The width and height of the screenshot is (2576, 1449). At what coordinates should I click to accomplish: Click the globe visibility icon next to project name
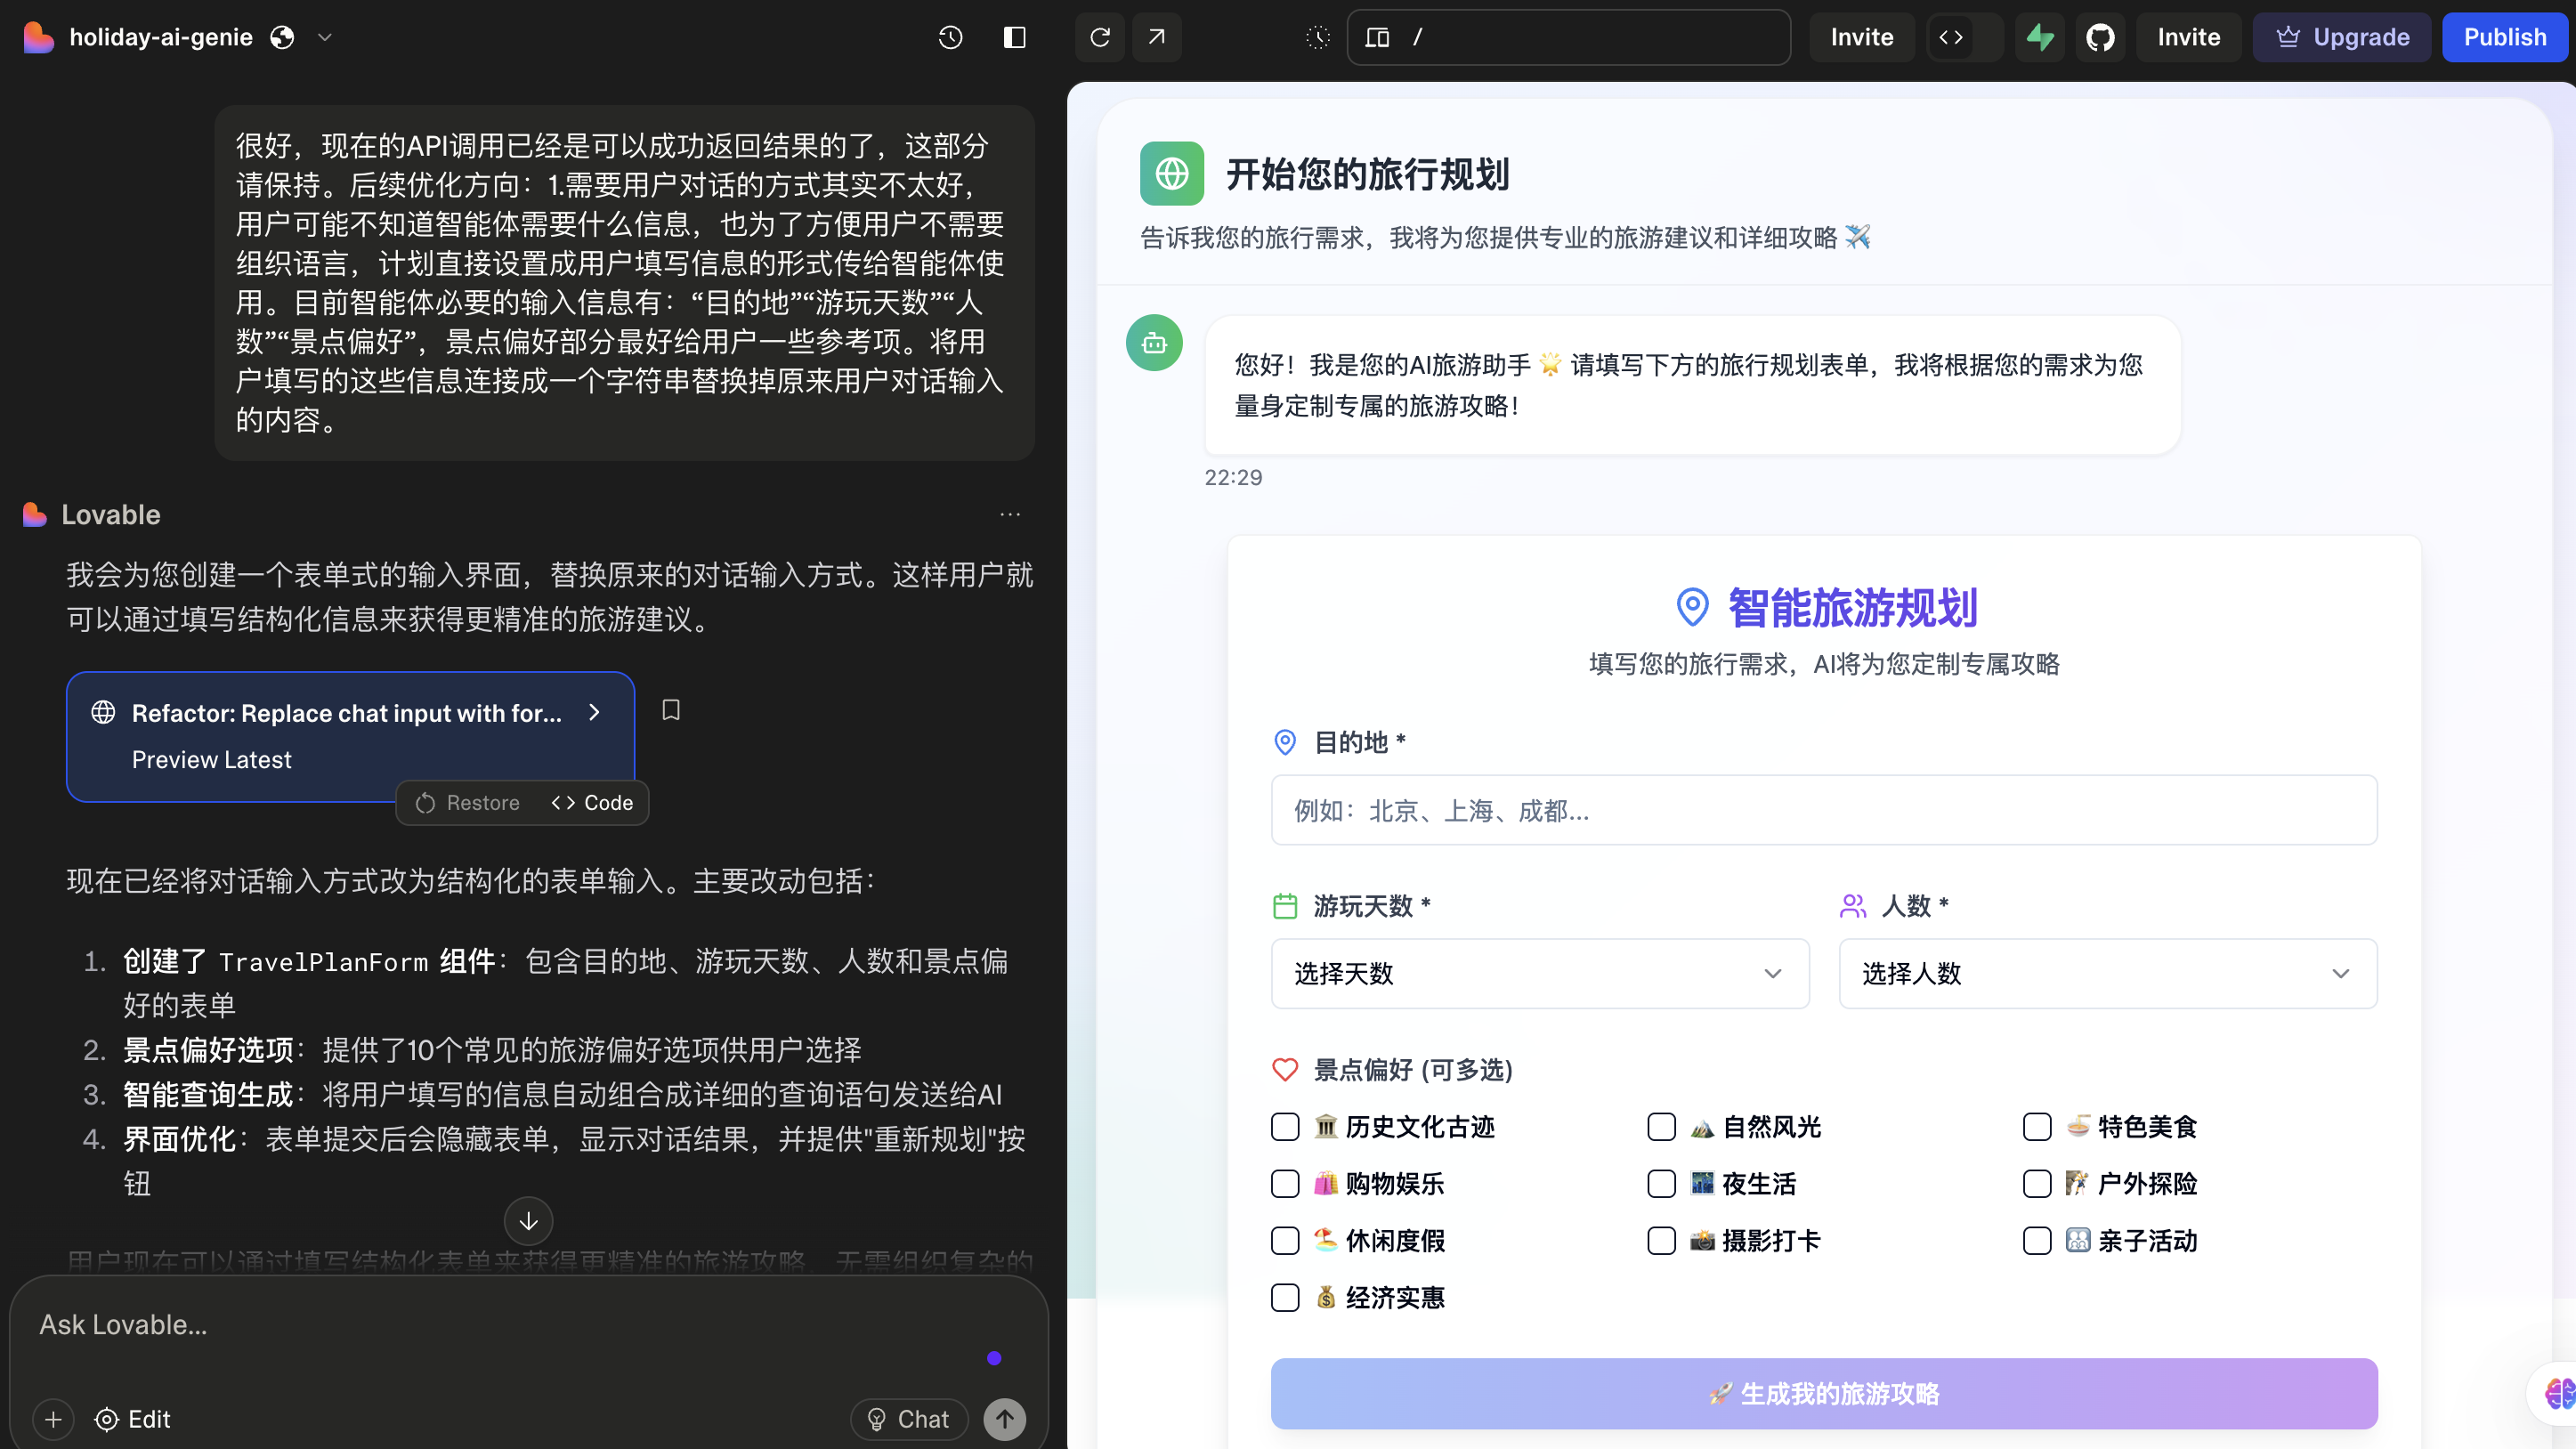pyautogui.click(x=283, y=37)
